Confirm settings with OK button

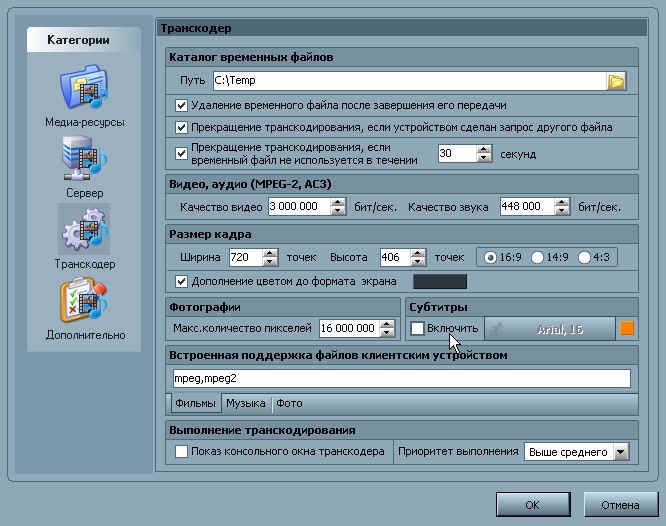(533, 505)
